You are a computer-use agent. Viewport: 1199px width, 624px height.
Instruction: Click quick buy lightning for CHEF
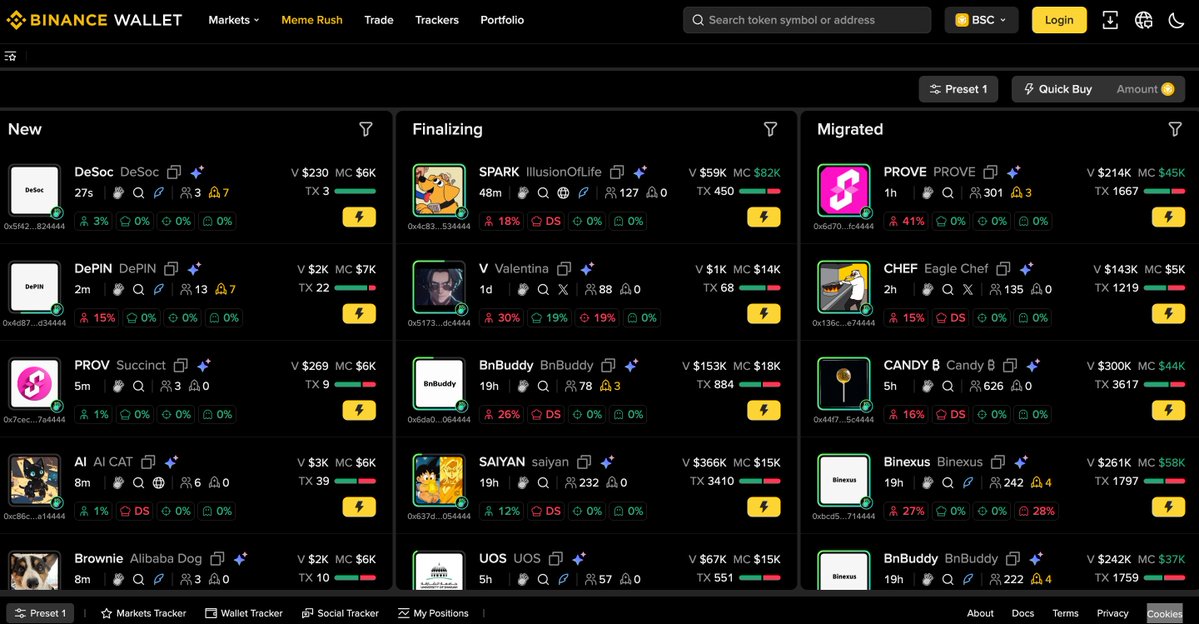[1168, 314]
